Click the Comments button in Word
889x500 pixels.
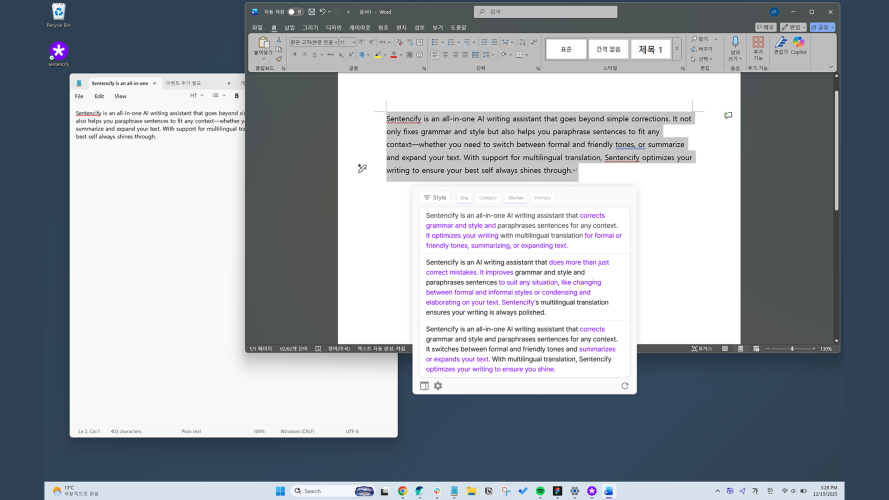(765, 27)
